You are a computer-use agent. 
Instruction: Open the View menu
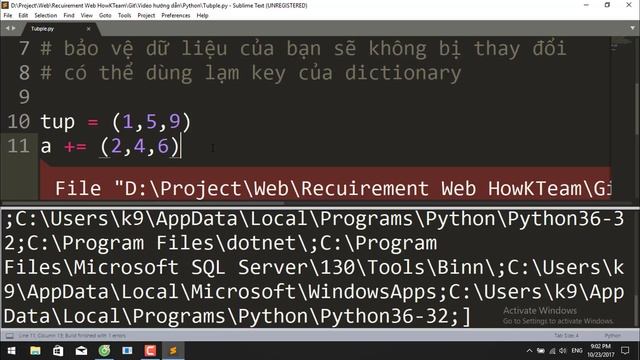point(87,16)
